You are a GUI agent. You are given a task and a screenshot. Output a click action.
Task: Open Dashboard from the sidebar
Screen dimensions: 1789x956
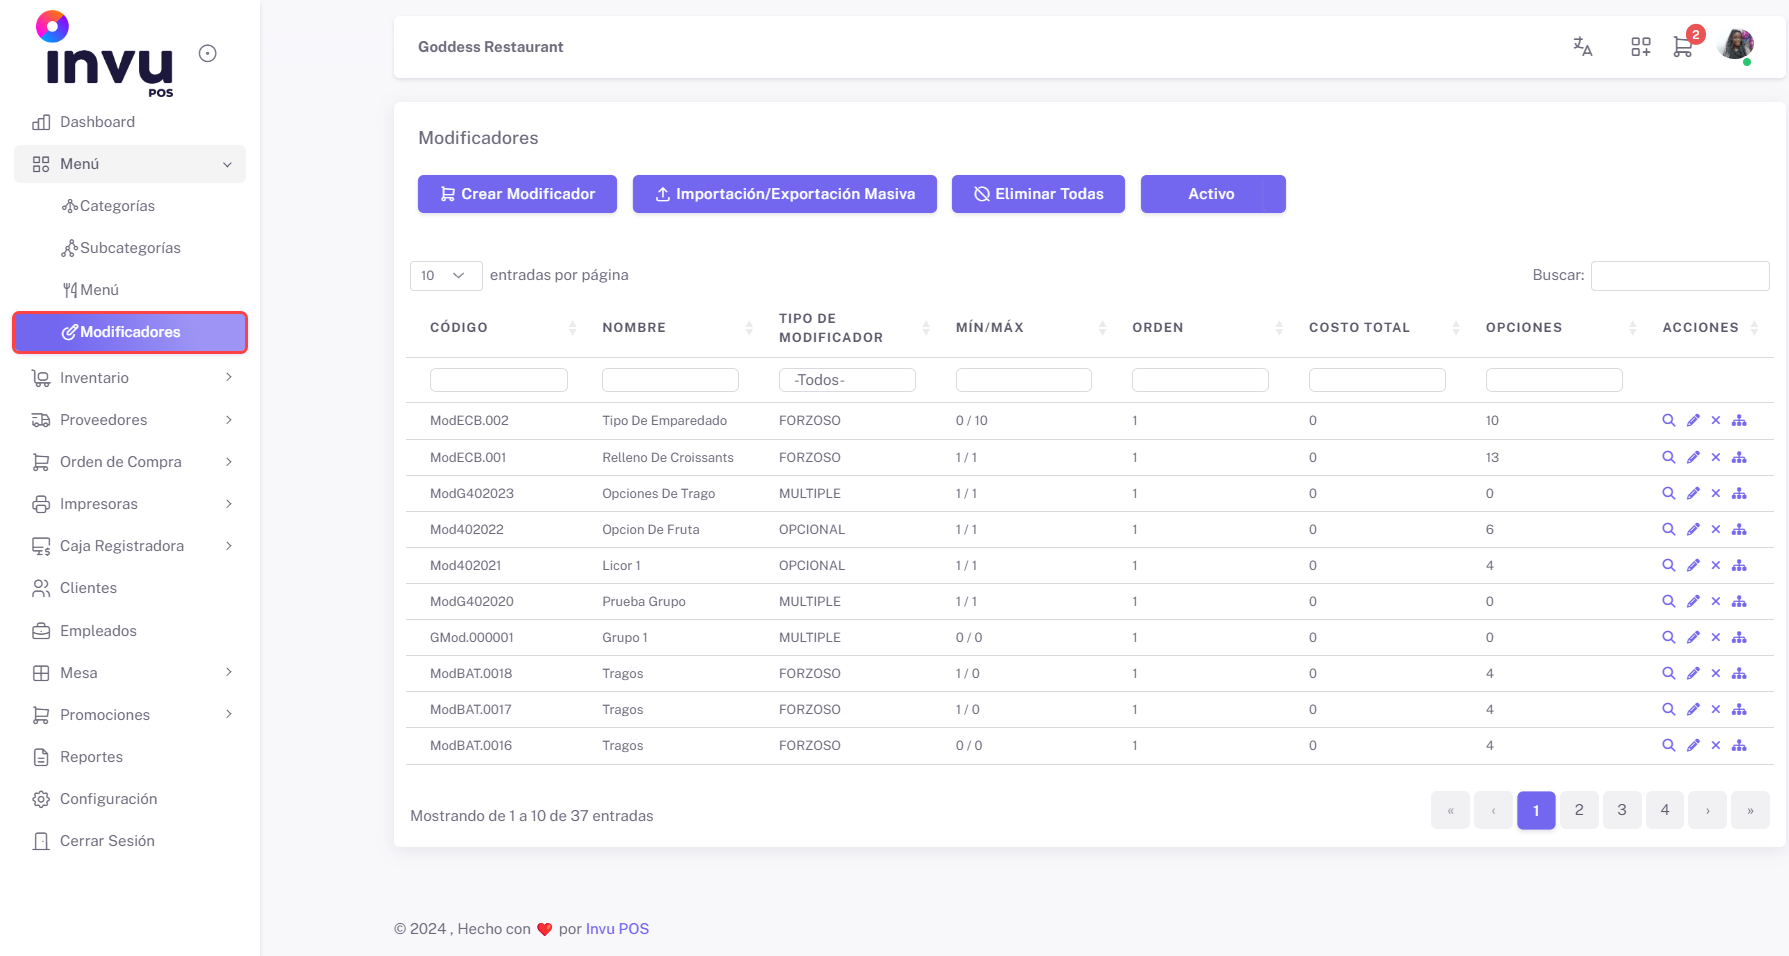[x=130, y=122]
